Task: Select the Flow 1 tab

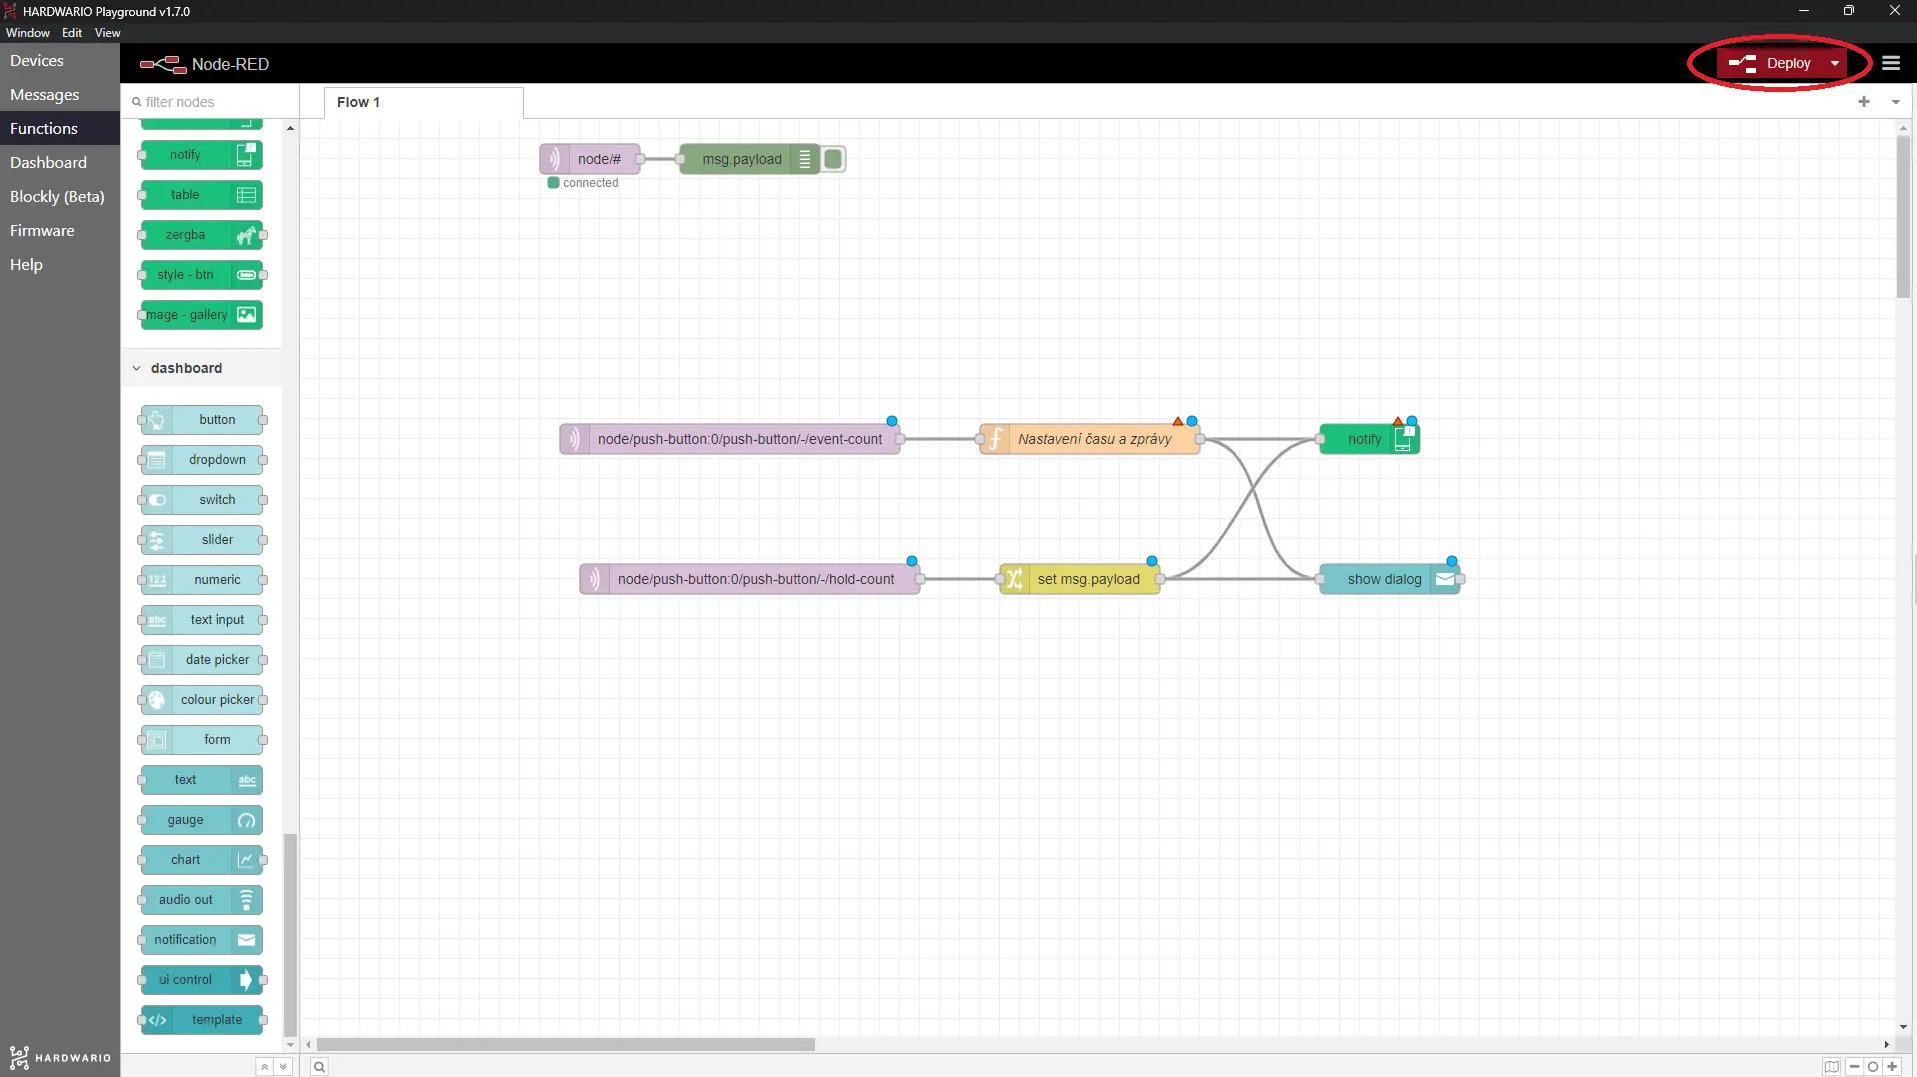Action: click(423, 102)
